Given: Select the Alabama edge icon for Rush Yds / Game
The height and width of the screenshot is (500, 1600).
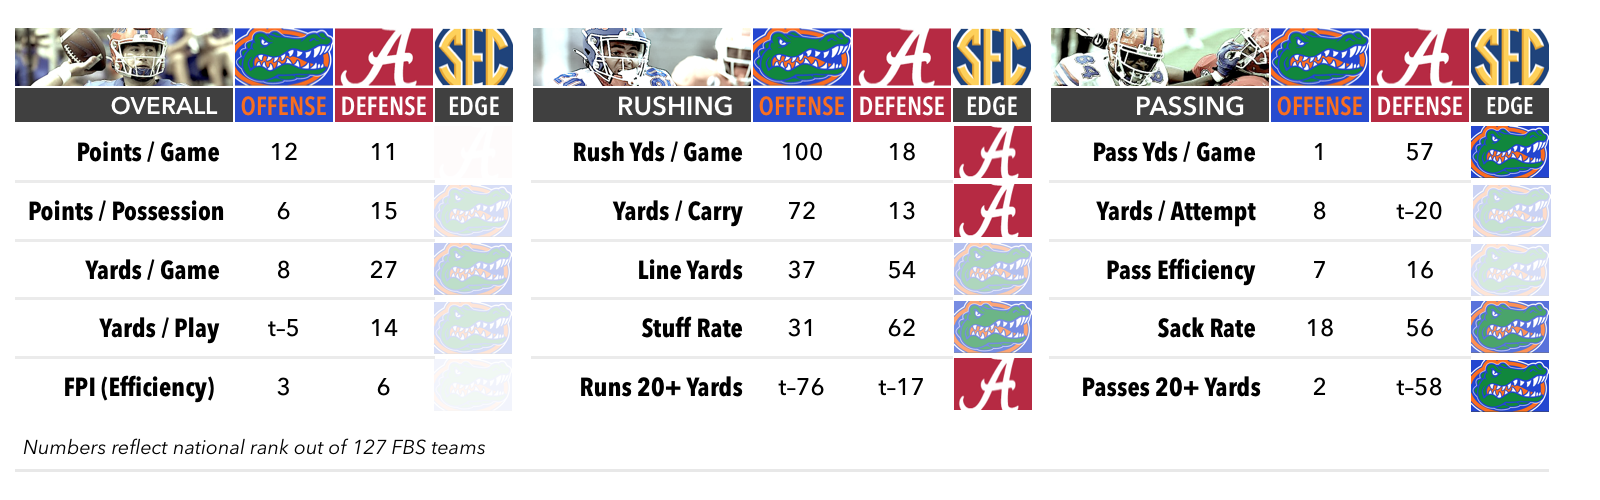Looking at the screenshot, I should tap(992, 152).
